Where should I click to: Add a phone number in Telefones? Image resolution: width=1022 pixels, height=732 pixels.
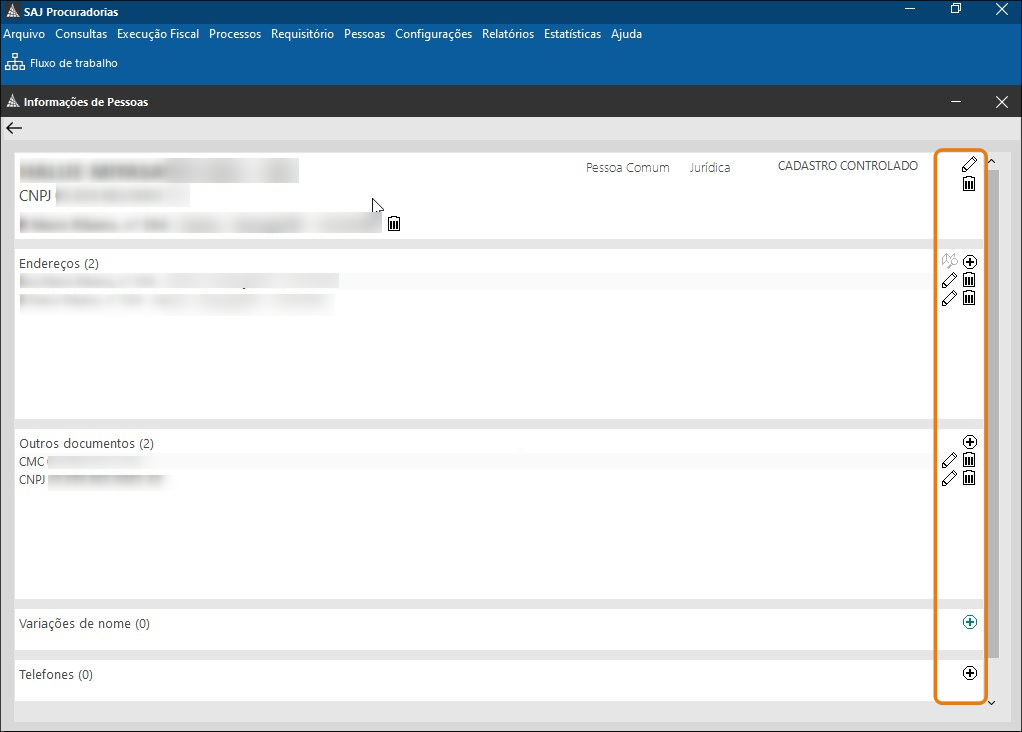969,673
